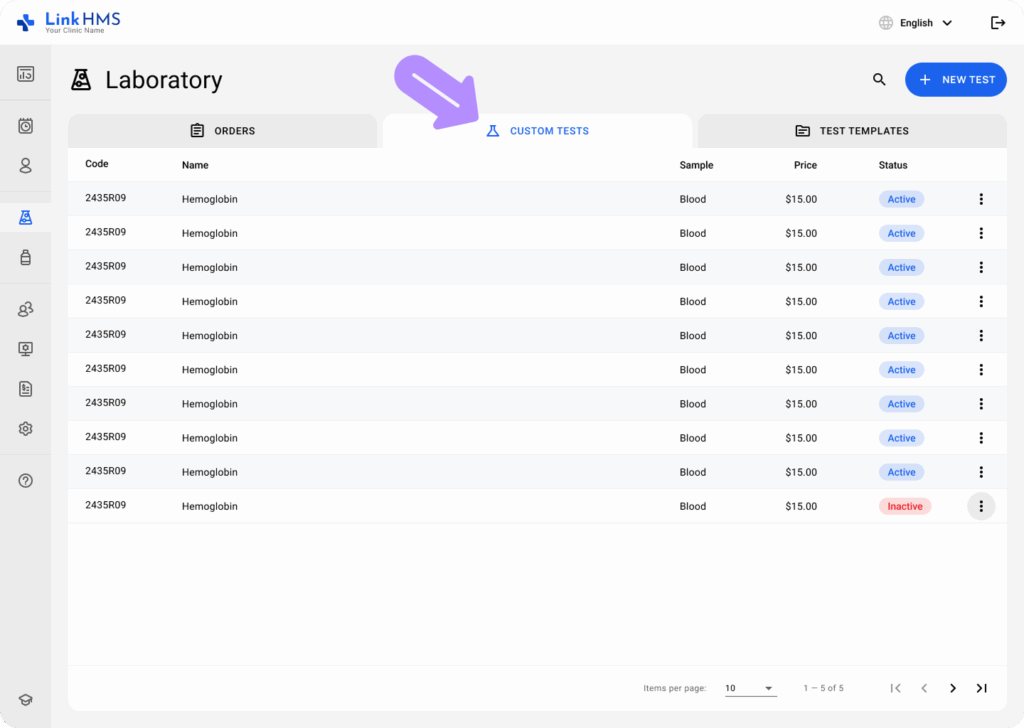Log out using the exit icon

(997, 23)
